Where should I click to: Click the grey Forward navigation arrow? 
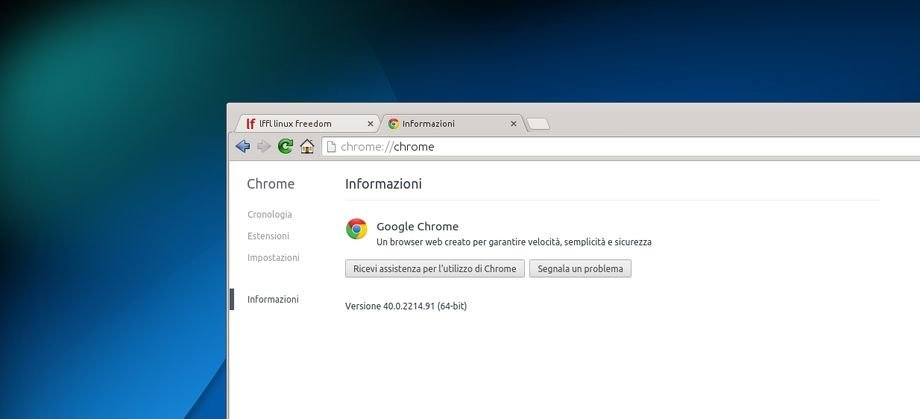click(x=264, y=147)
